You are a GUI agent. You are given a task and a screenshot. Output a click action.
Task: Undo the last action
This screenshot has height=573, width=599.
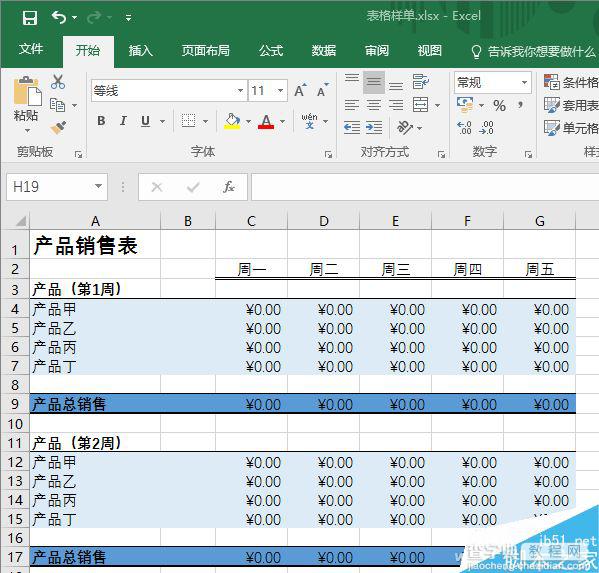(59, 17)
